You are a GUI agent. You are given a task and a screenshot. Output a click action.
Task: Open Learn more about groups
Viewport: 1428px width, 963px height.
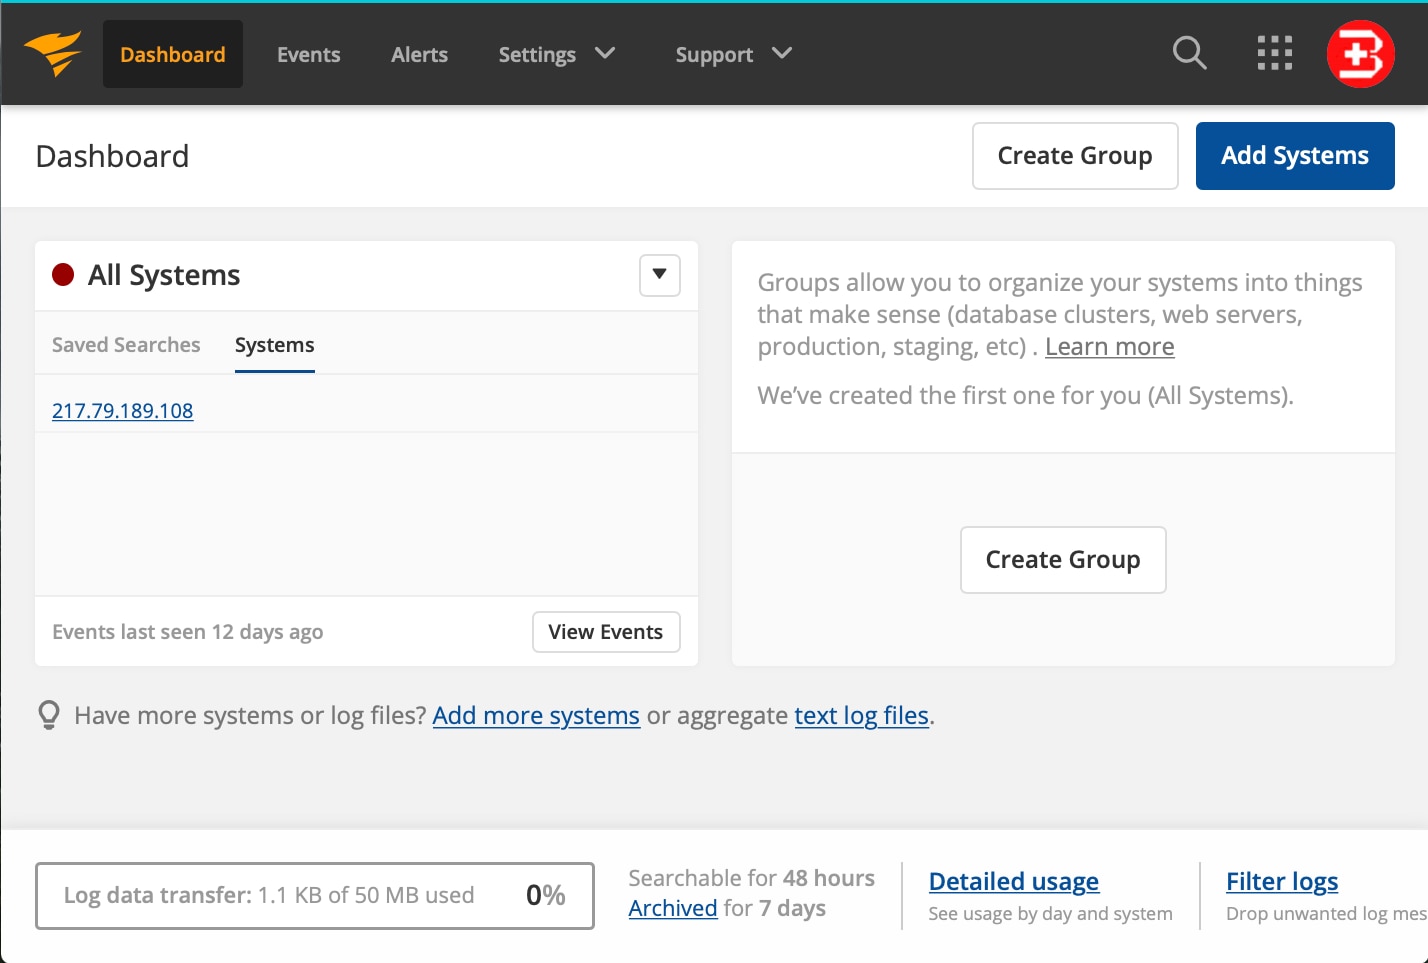pos(1109,346)
